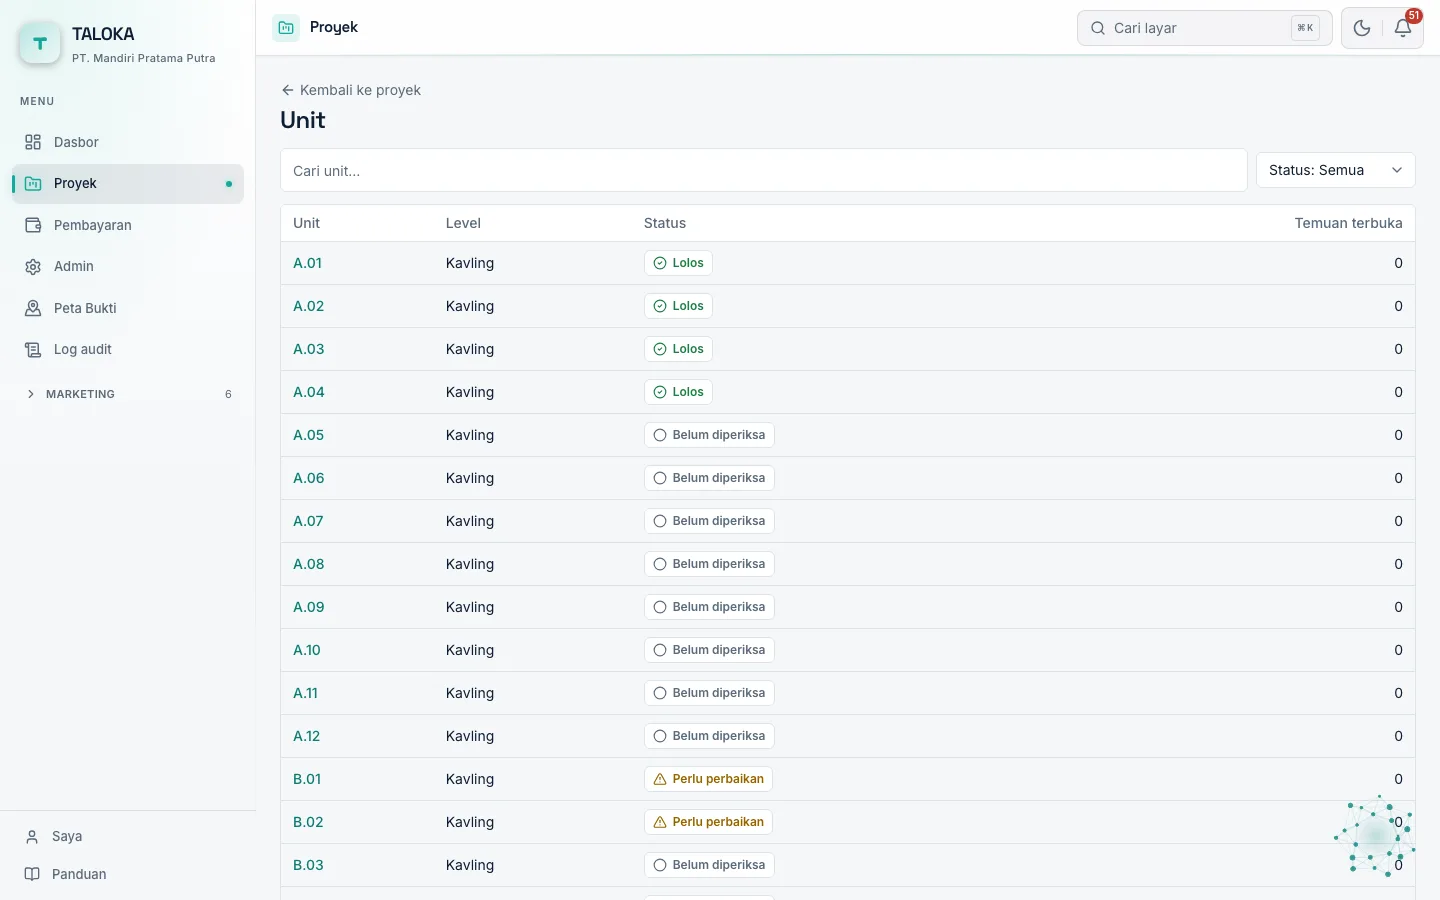Viewport: 1440px width, 900px height.
Task: Open unit A.09 link
Action: (x=308, y=607)
